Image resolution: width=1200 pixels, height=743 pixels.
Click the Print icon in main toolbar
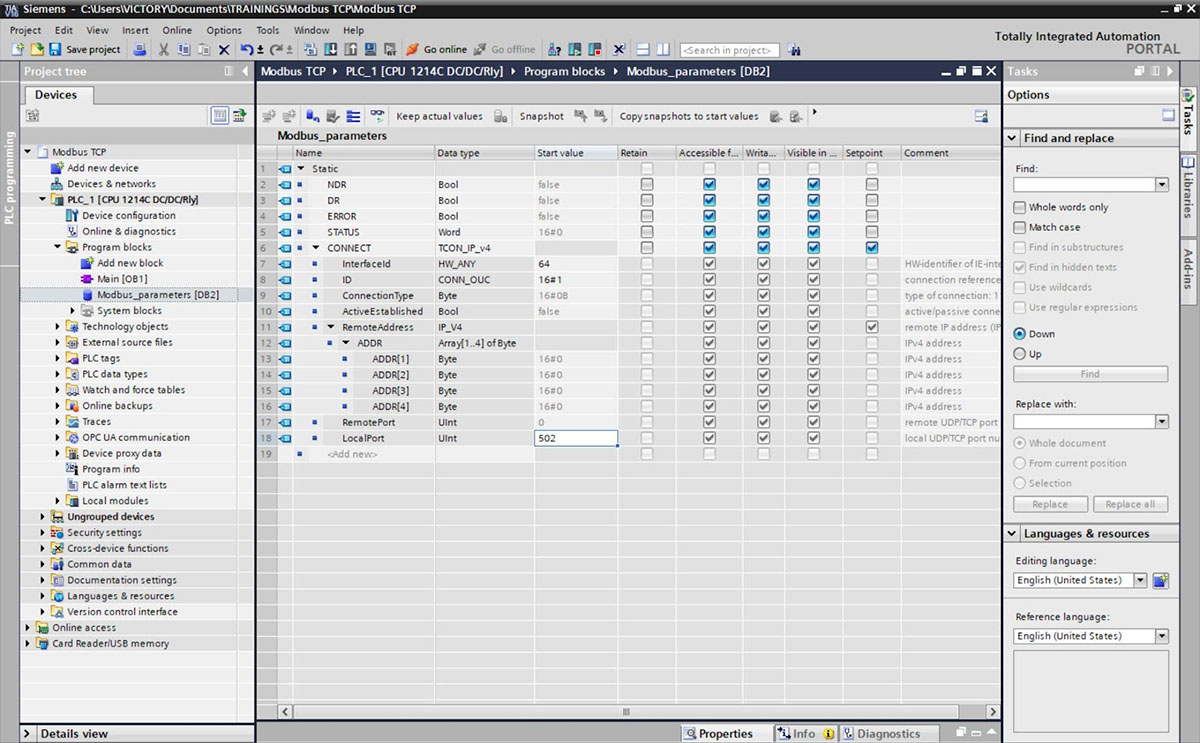141,49
